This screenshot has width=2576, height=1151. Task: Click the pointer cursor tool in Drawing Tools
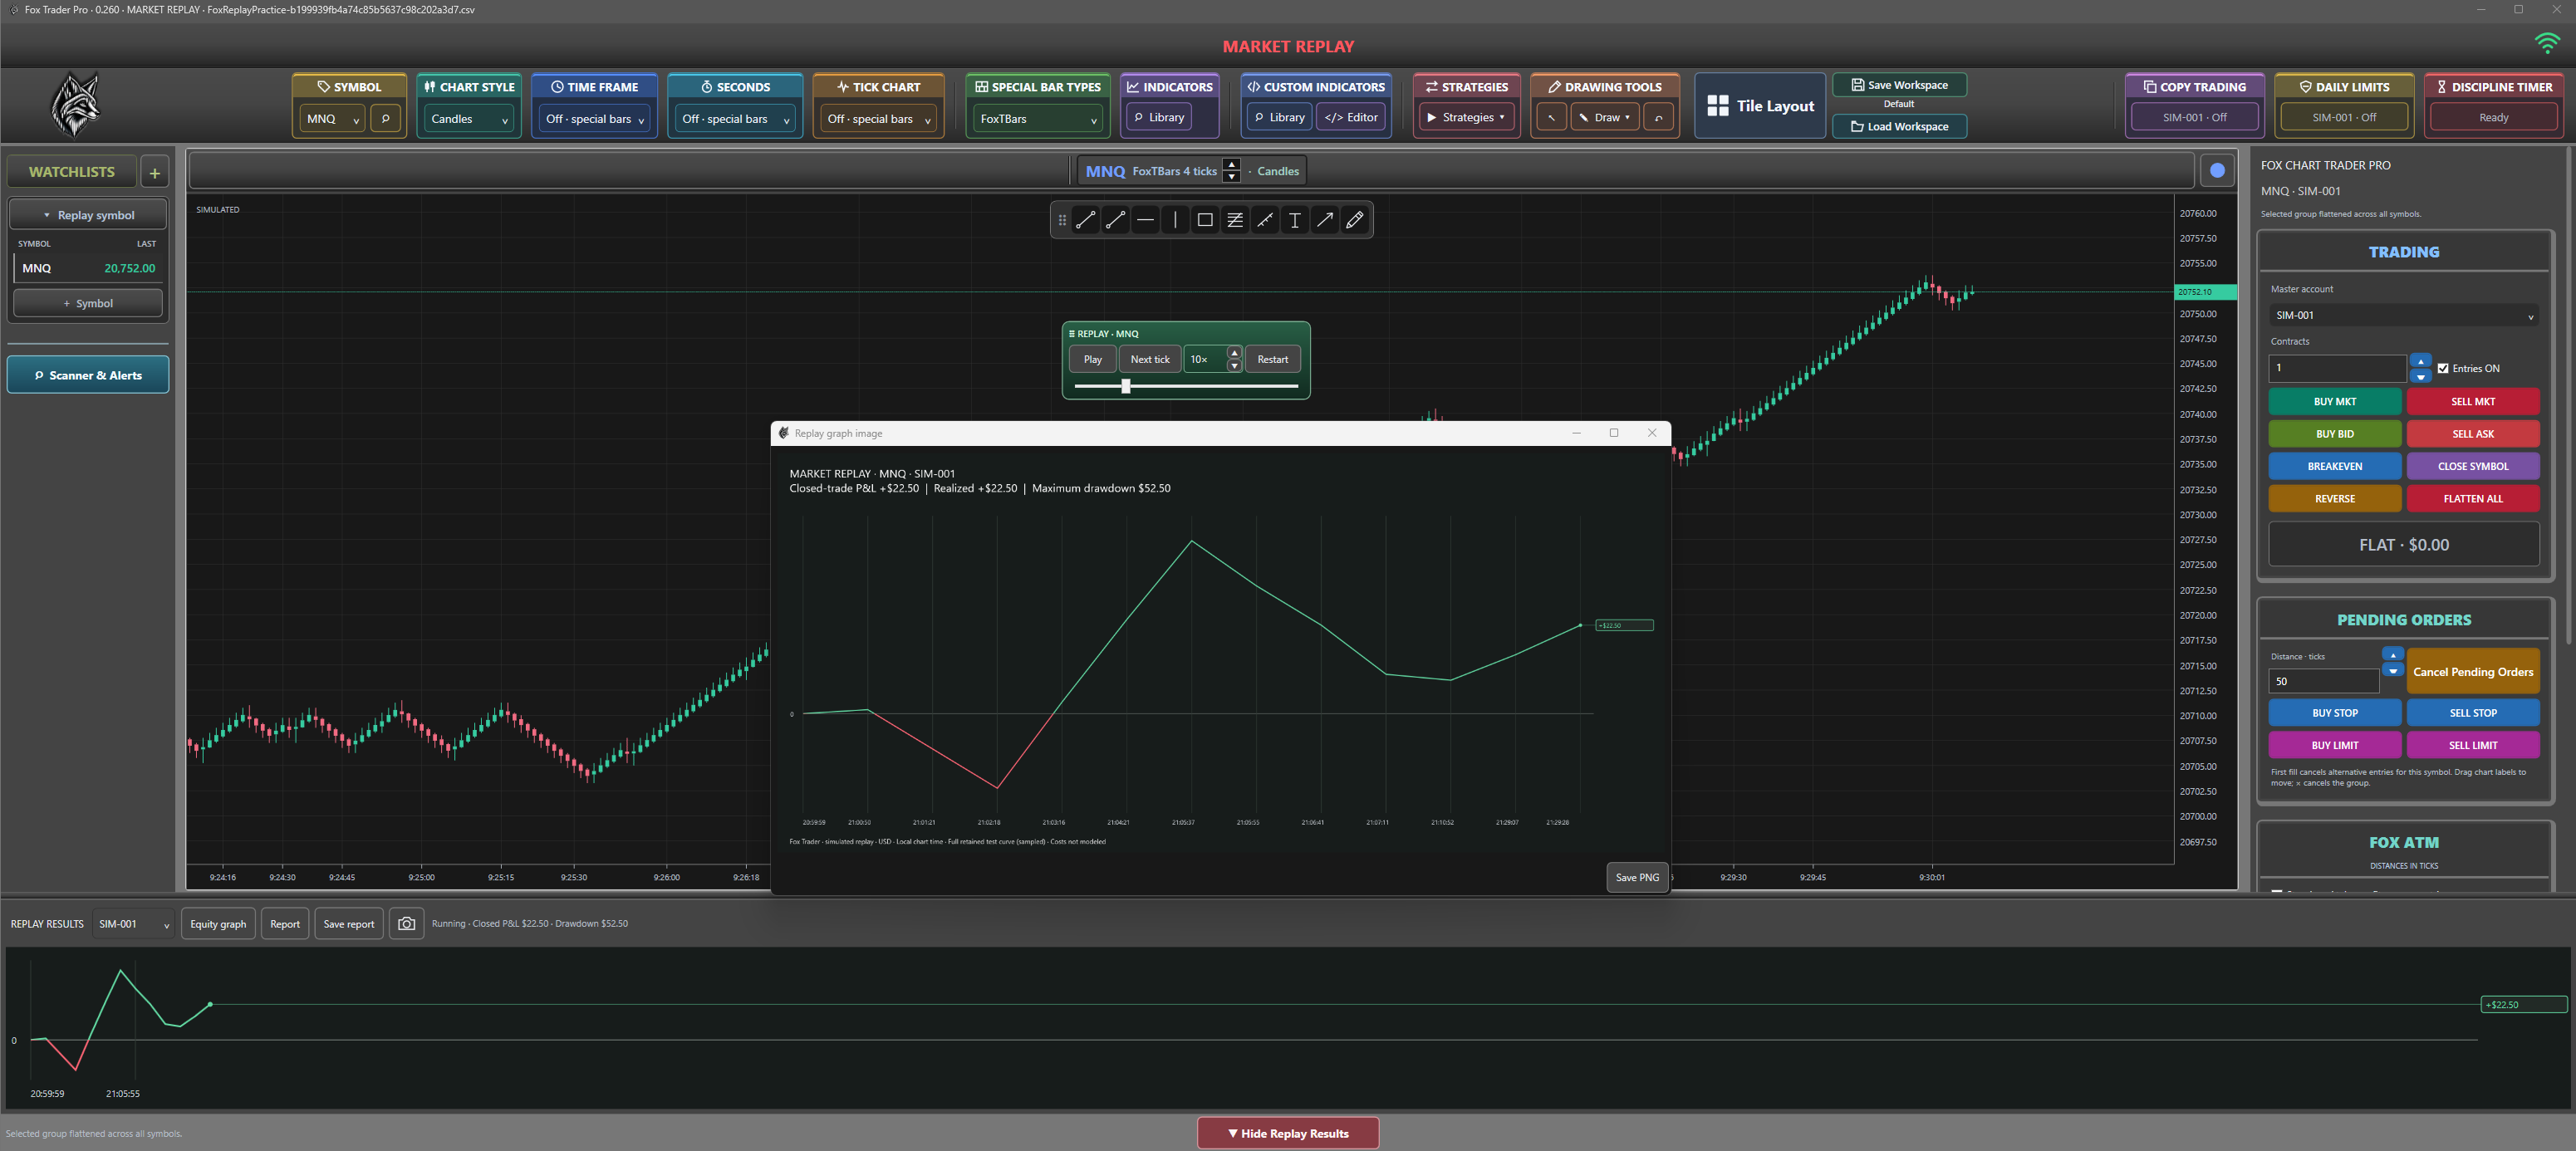1551,118
